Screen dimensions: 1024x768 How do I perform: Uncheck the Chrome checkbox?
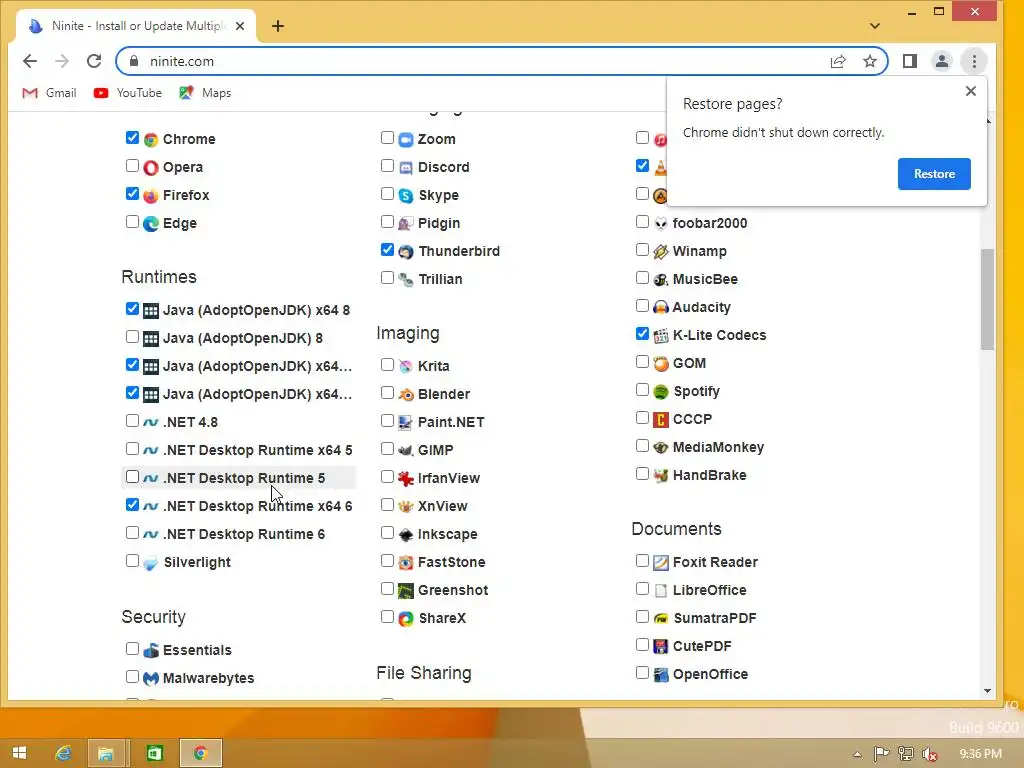pyautogui.click(x=133, y=138)
